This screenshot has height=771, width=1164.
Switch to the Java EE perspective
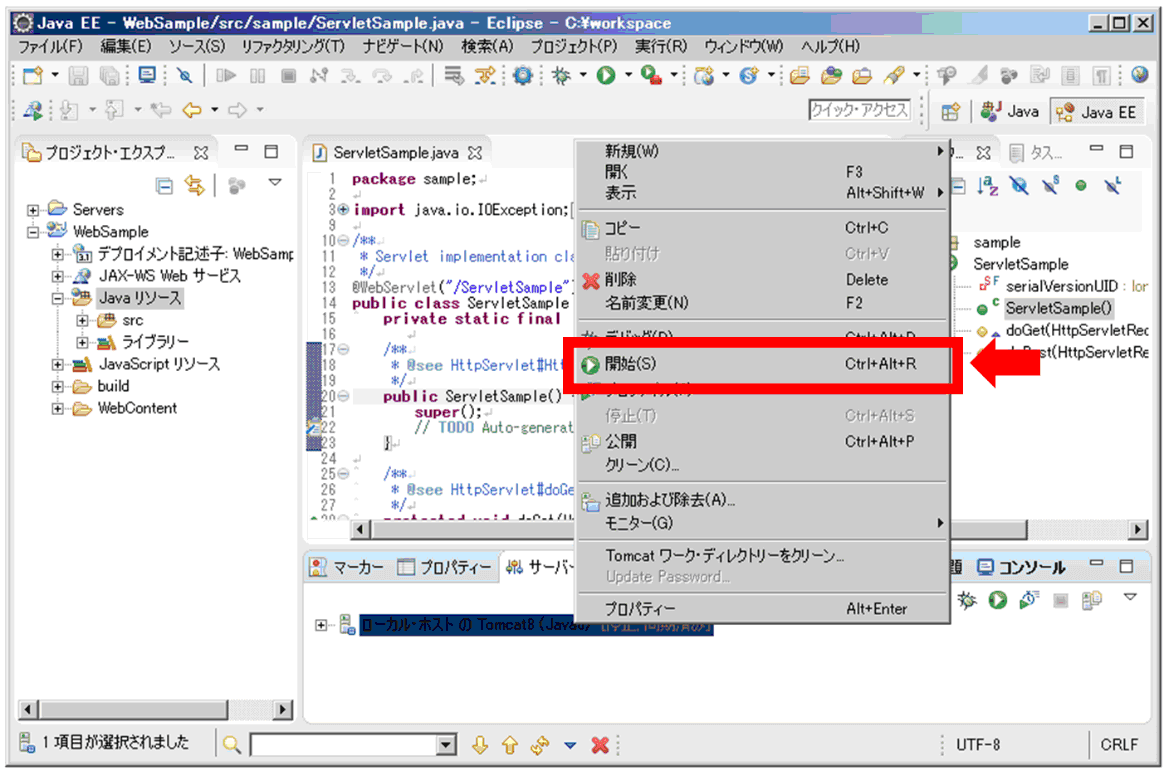[1097, 112]
